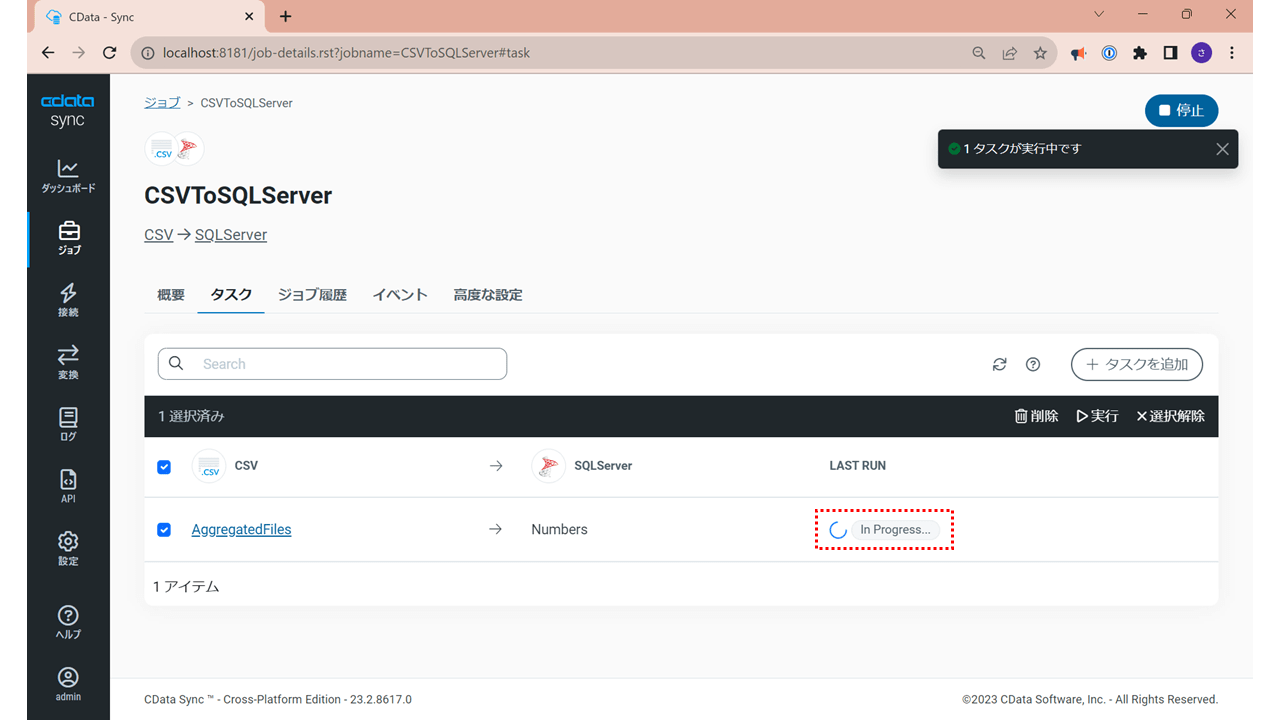
Task: Click 削除 to delete selected task
Action: pyautogui.click(x=1036, y=416)
